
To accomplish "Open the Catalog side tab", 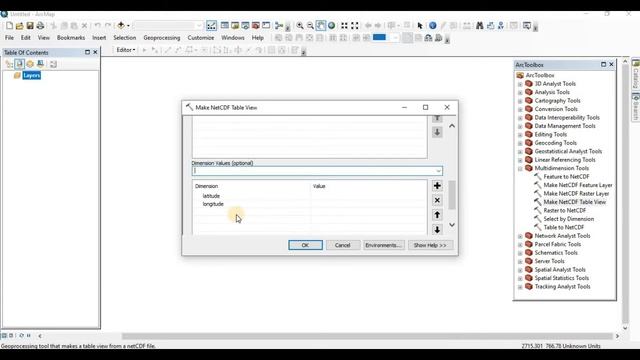I will point(636,74).
